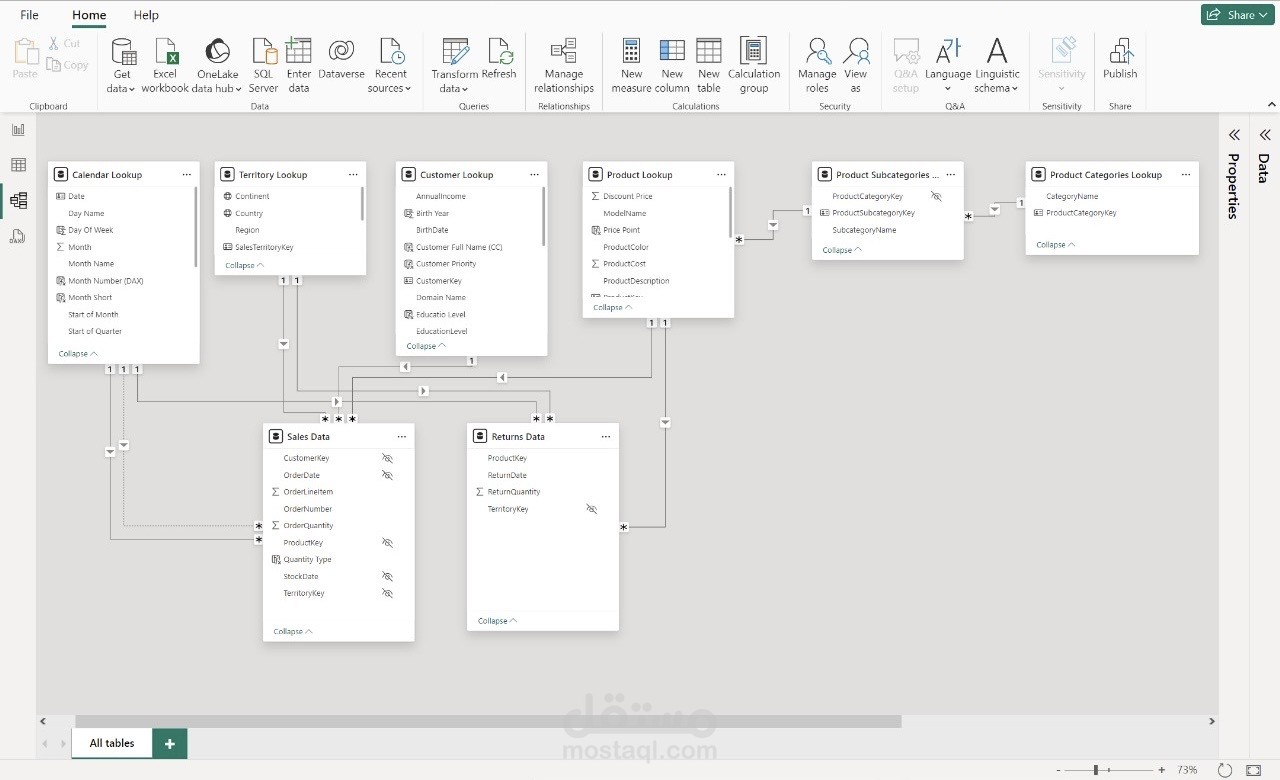Select the All tables layout tab
This screenshot has height=780, width=1280.
112,743
